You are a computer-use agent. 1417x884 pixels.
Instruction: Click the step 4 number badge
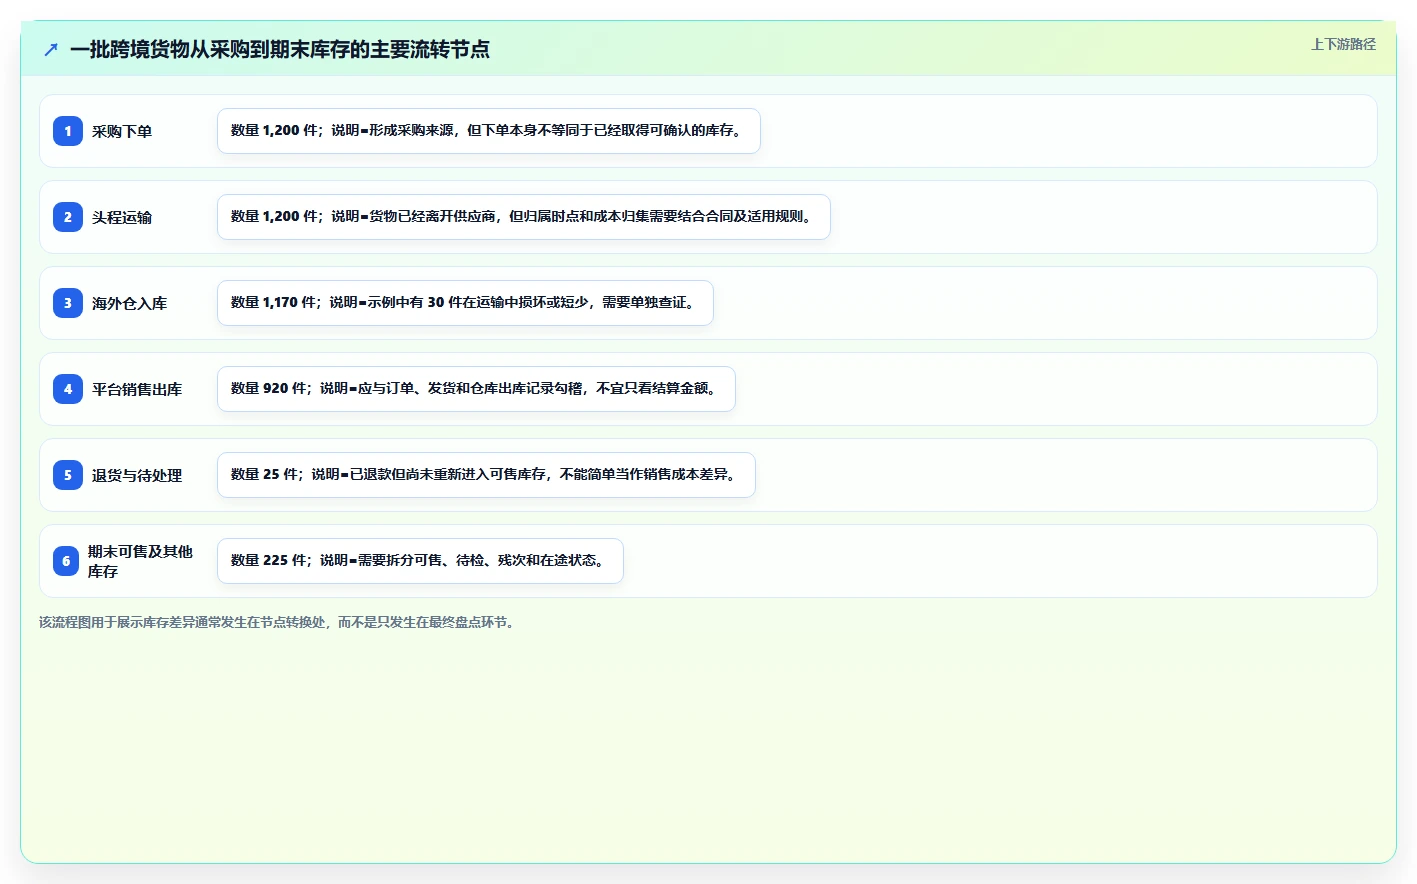click(x=68, y=389)
